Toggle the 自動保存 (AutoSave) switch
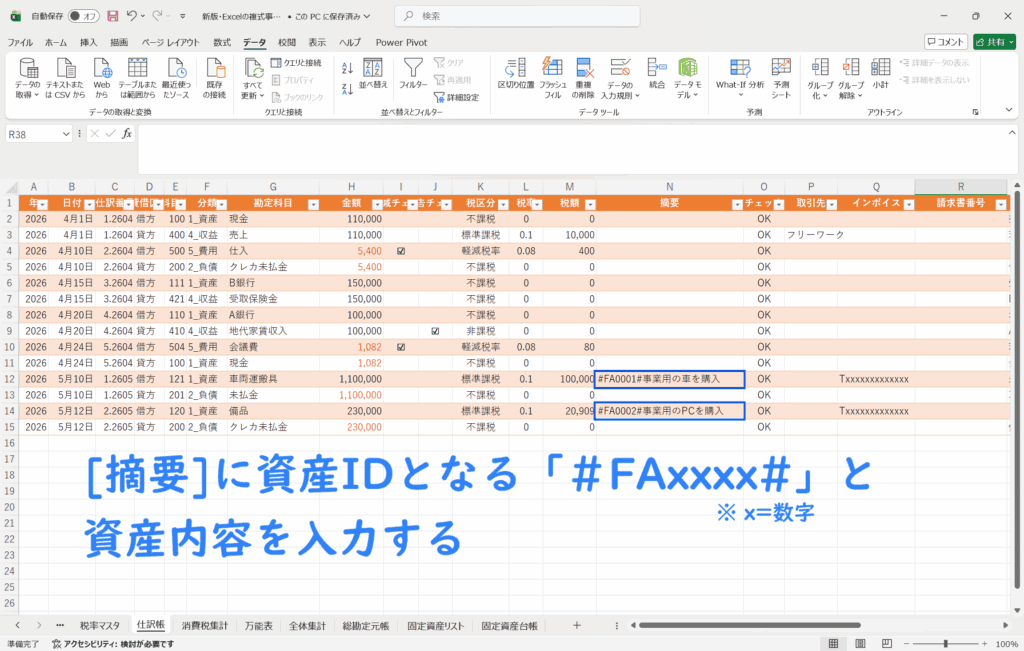The width and height of the screenshot is (1024, 651). click(86, 16)
